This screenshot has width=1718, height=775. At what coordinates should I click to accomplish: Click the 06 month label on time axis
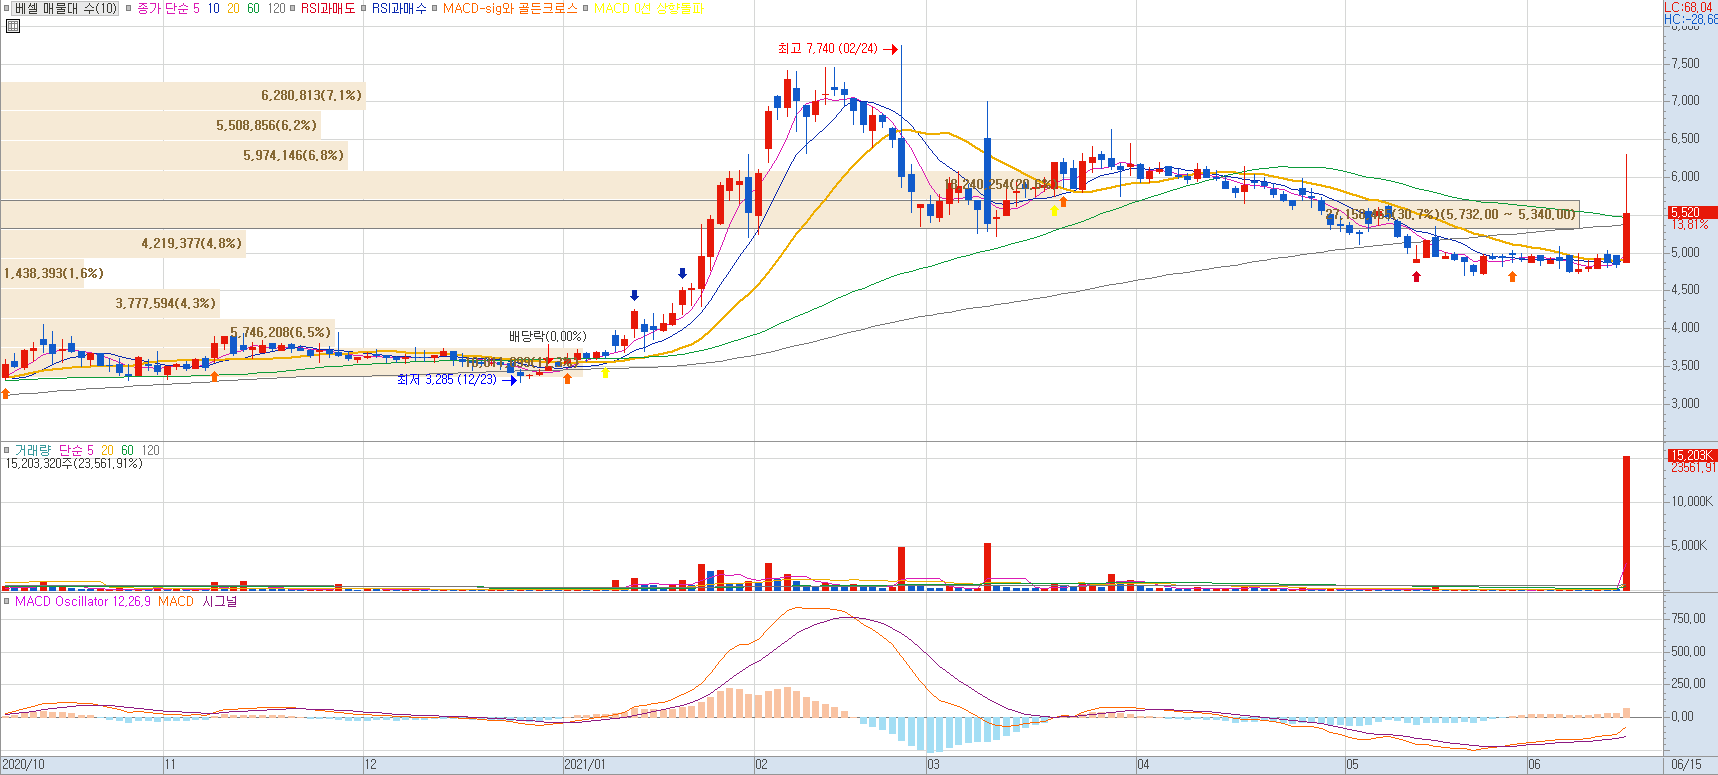coord(1534,765)
